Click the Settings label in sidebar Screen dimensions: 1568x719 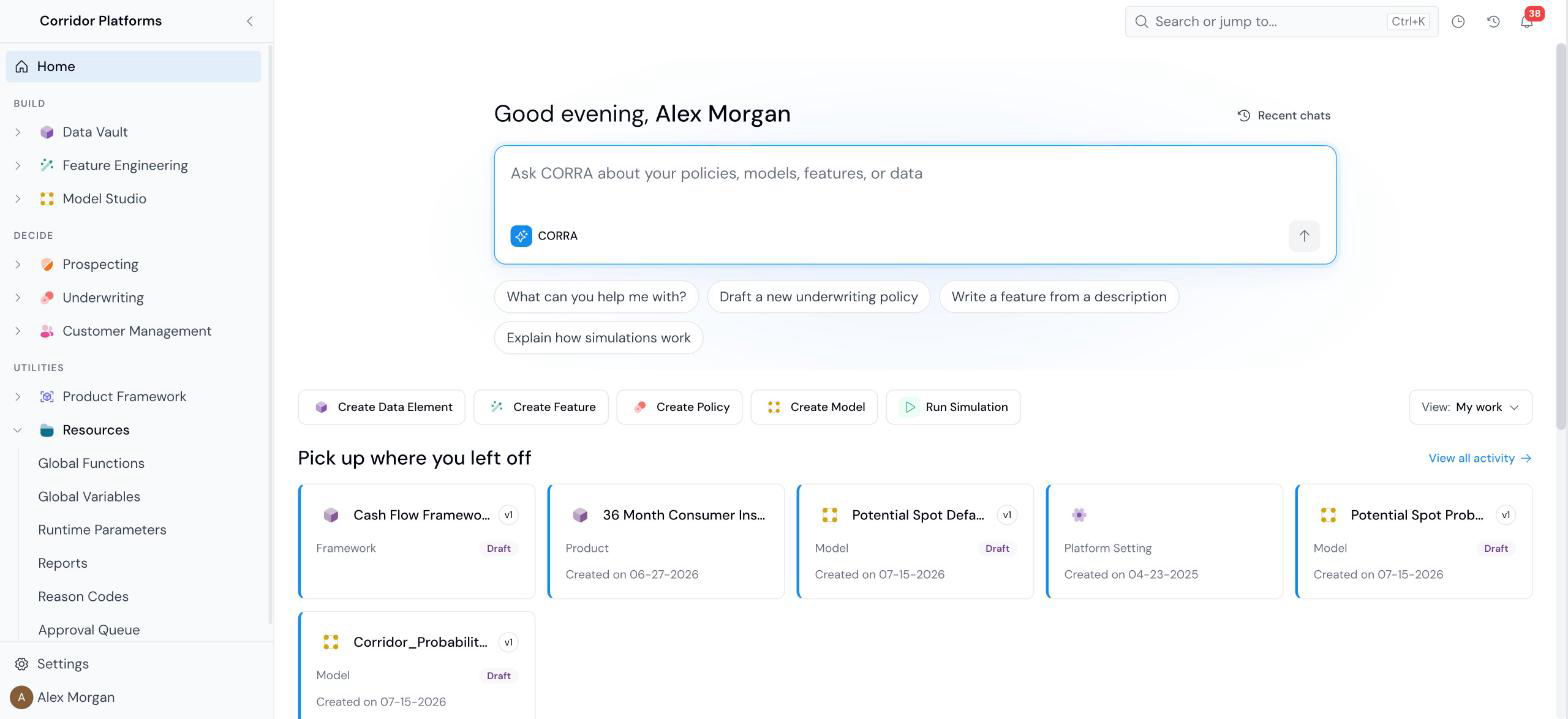(x=63, y=664)
